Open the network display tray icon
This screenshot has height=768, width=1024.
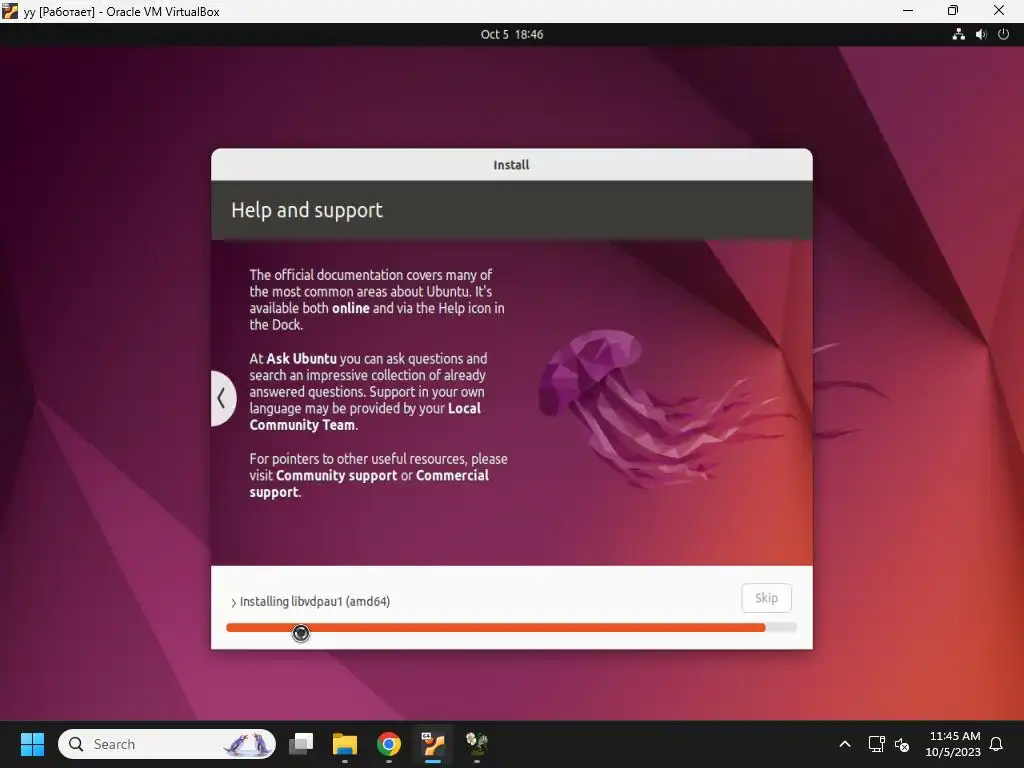(876, 744)
